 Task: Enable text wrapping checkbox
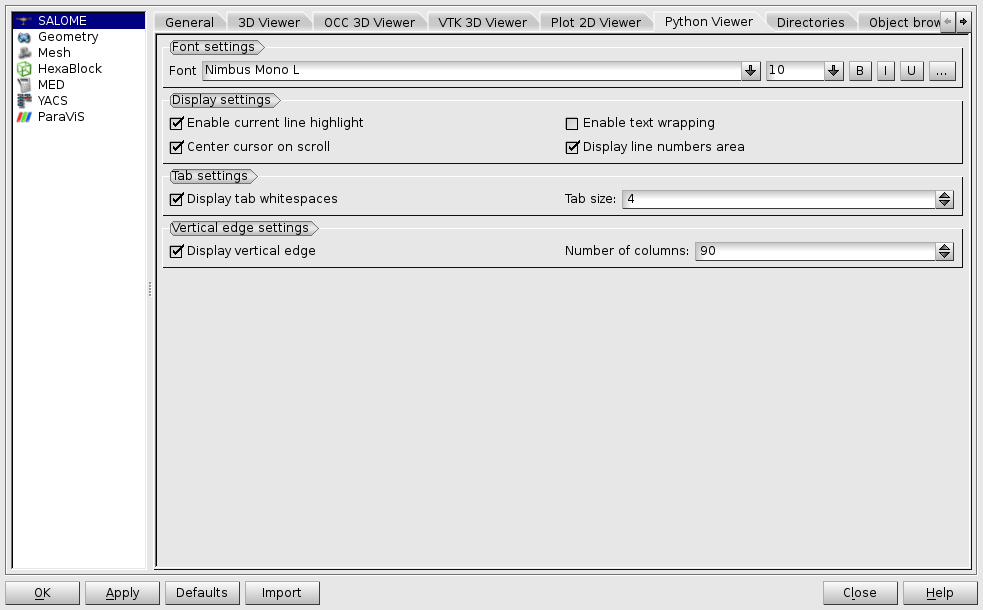tap(573, 123)
